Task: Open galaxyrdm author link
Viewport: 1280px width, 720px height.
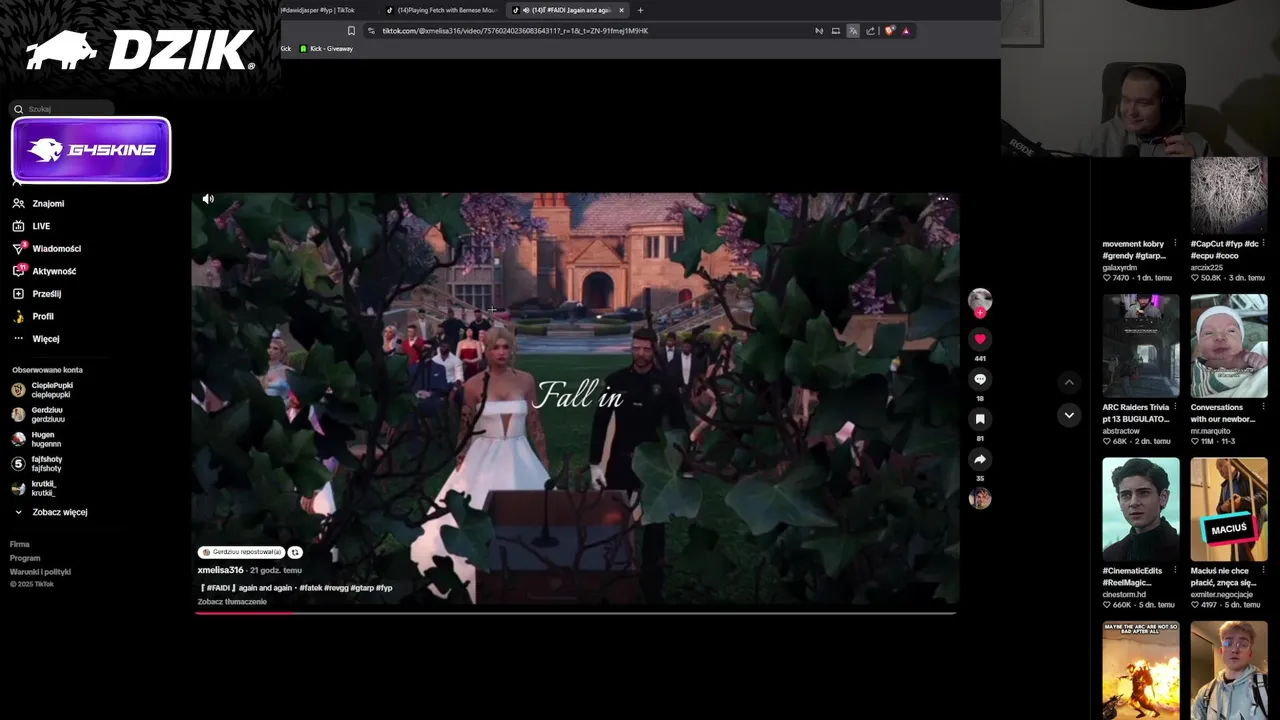Action: coord(1120,267)
